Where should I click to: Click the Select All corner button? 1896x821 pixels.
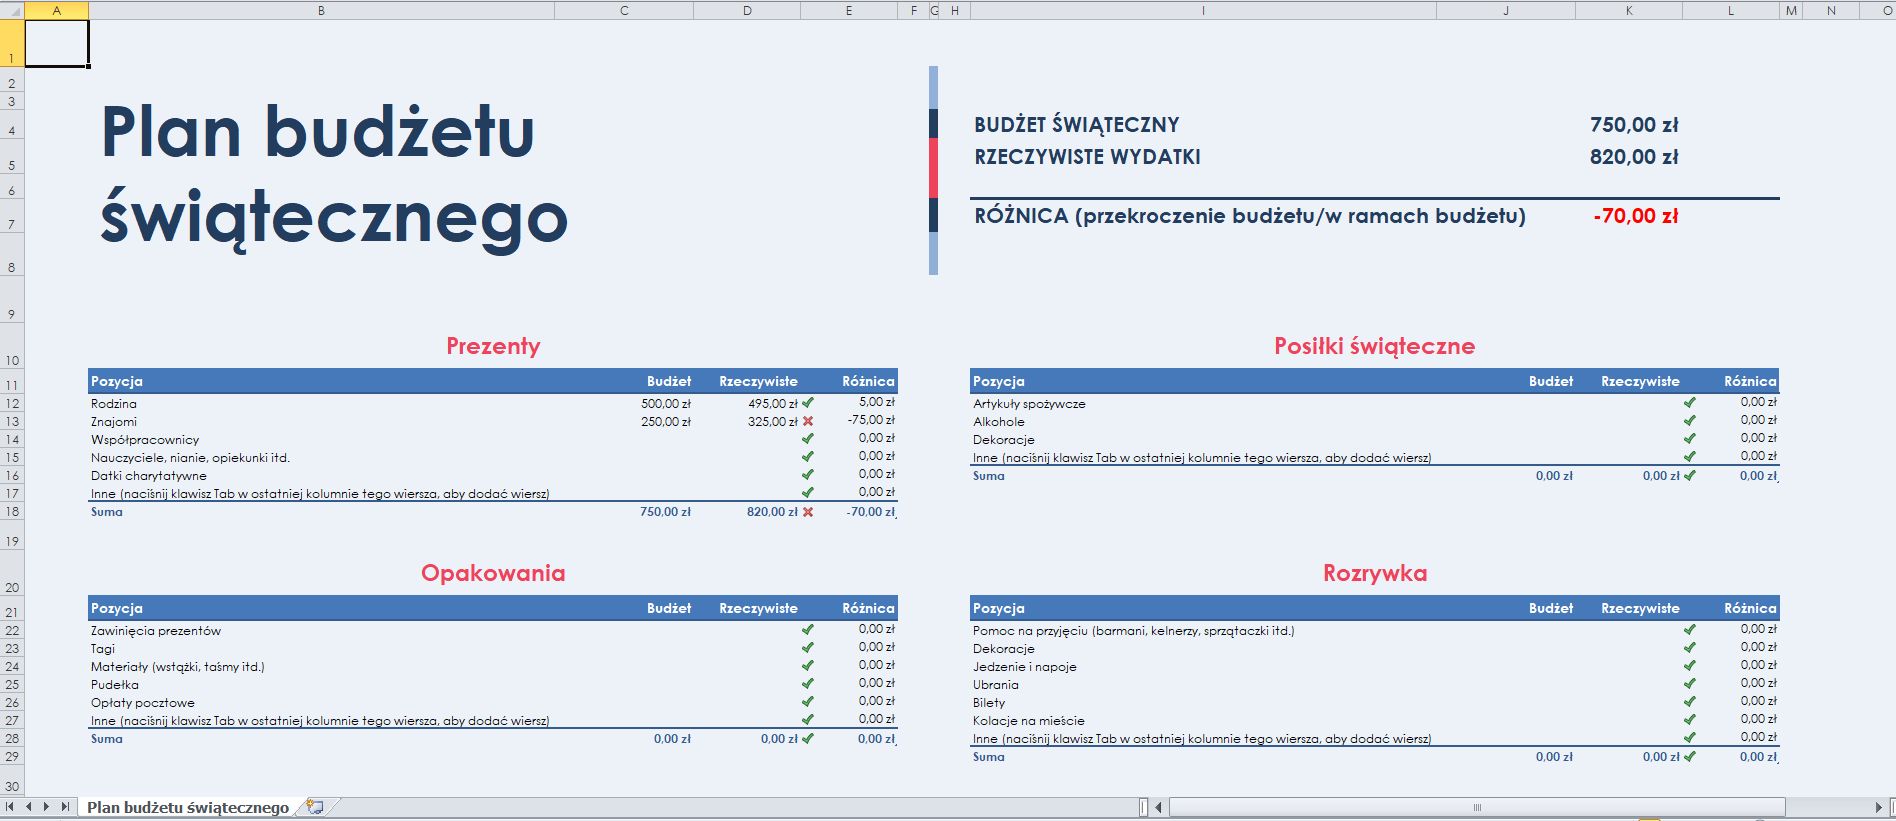12,10
